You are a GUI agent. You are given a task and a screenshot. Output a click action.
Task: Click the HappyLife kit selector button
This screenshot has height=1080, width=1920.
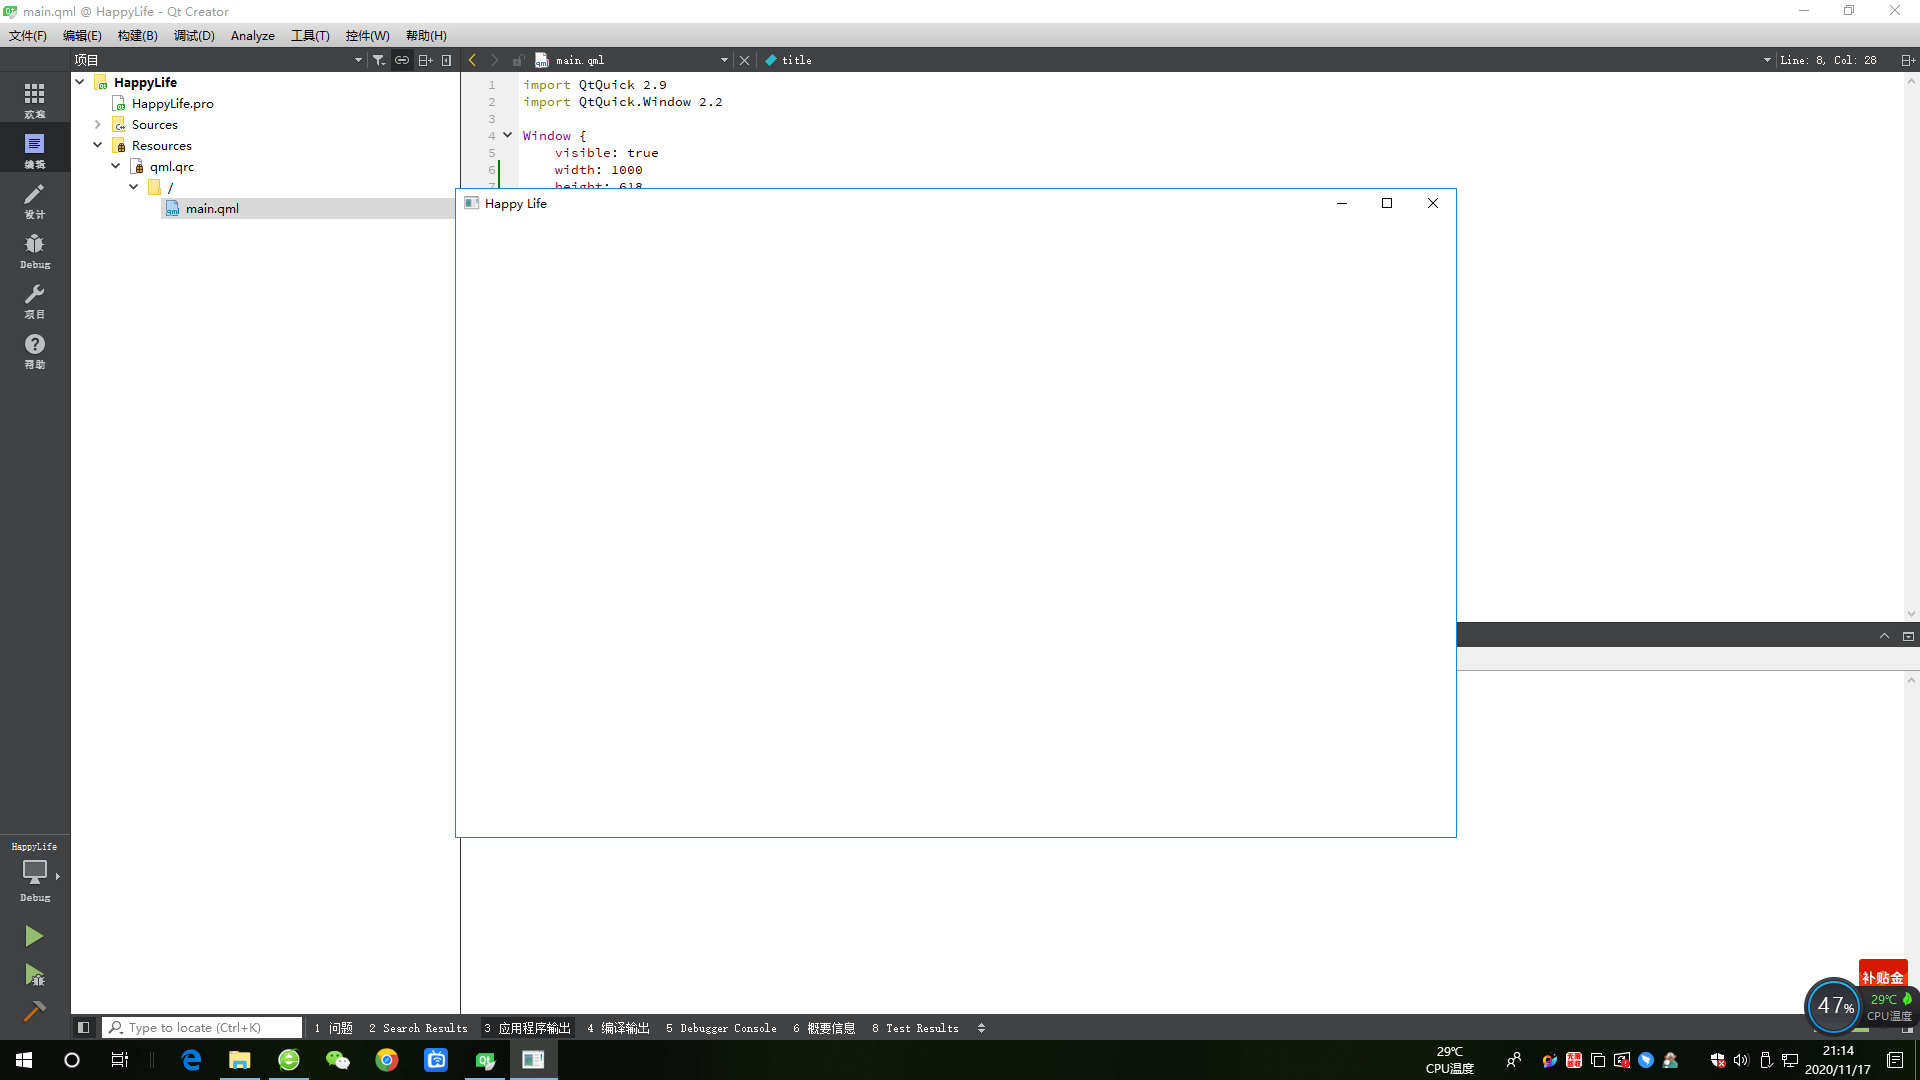click(34, 871)
